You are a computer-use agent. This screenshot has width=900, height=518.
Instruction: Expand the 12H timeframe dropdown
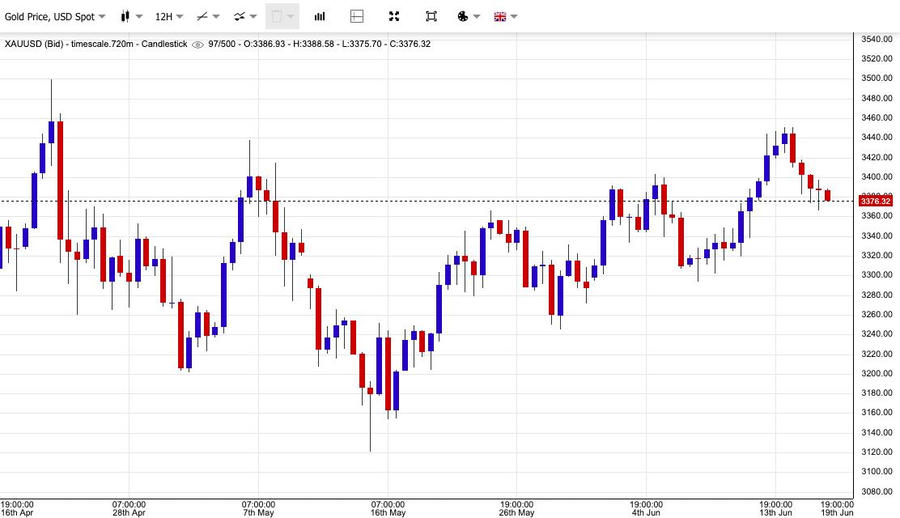point(168,17)
